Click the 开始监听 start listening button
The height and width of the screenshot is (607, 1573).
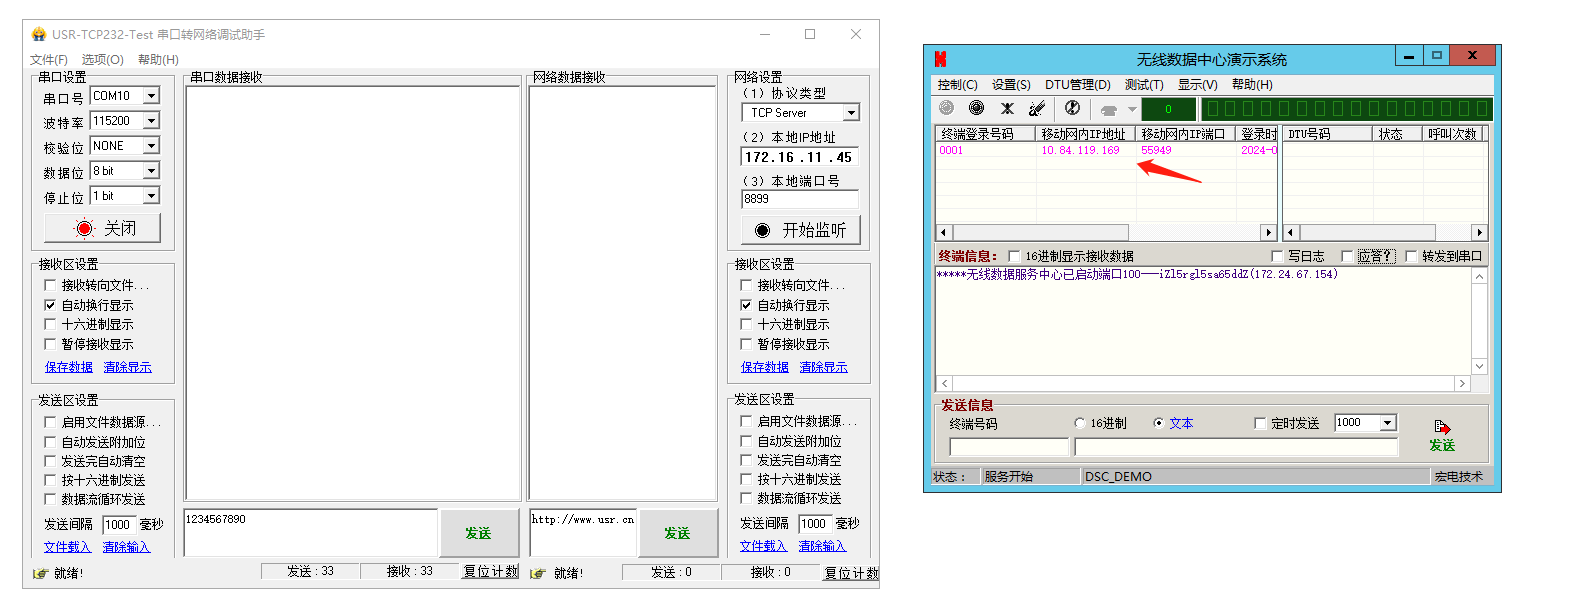tap(800, 230)
